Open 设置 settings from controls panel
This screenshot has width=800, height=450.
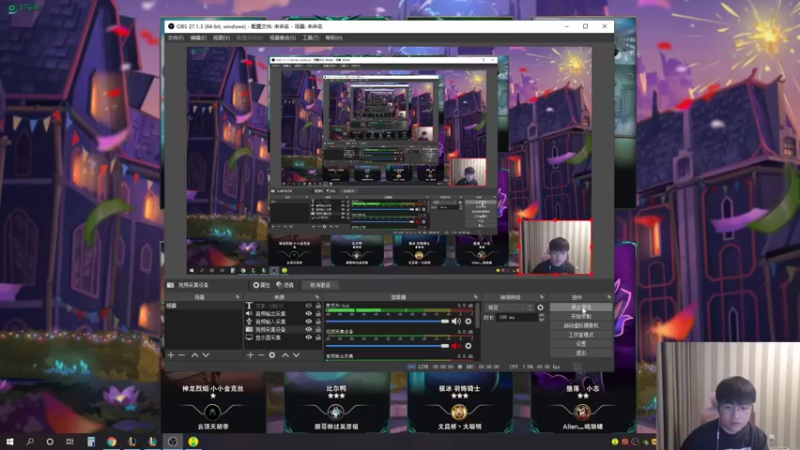click(581, 344)
